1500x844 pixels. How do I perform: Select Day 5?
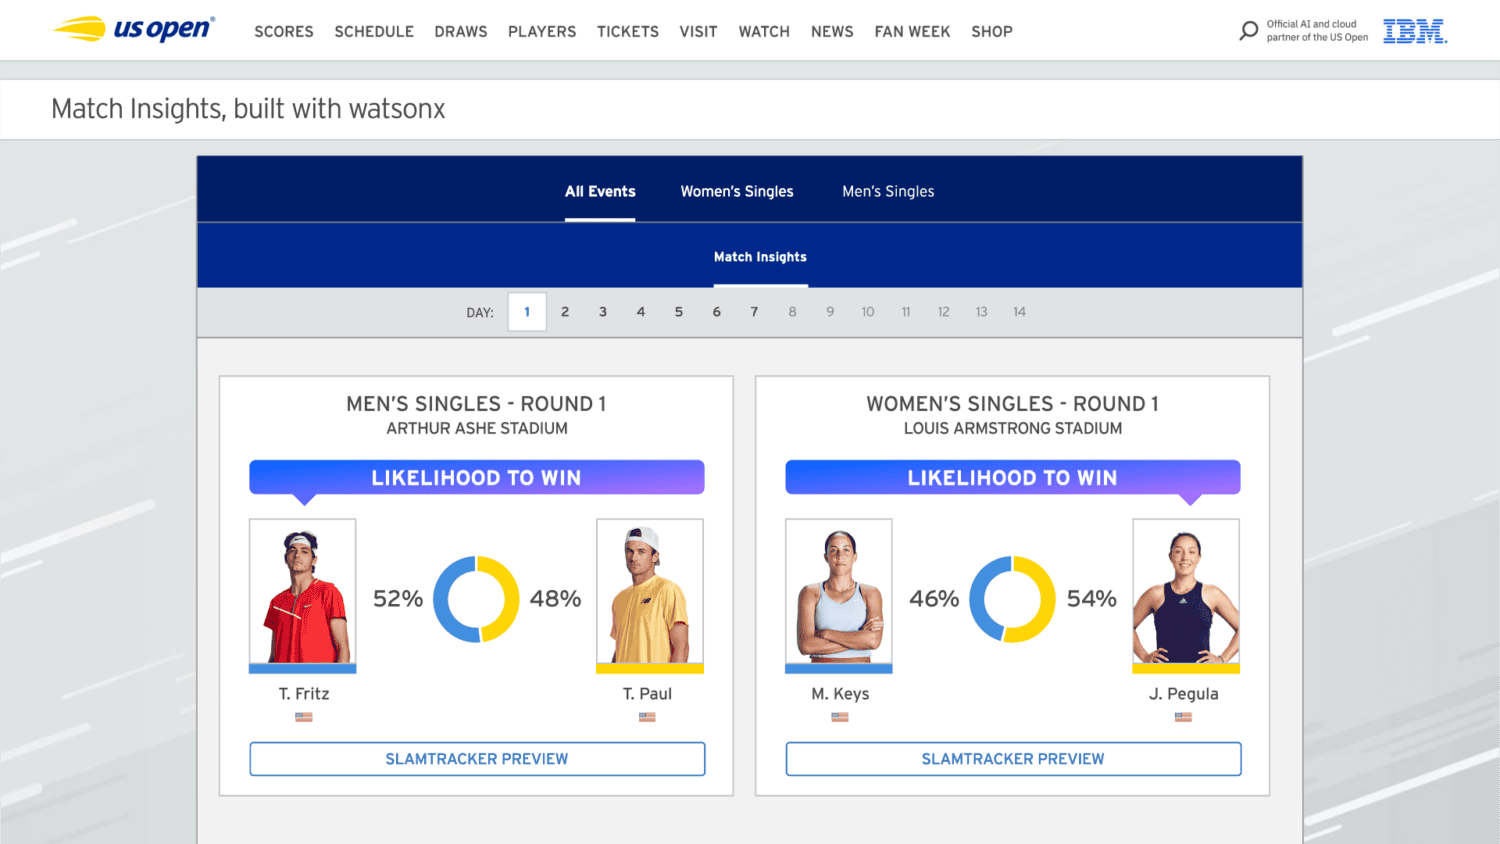(x=679, y=312)
